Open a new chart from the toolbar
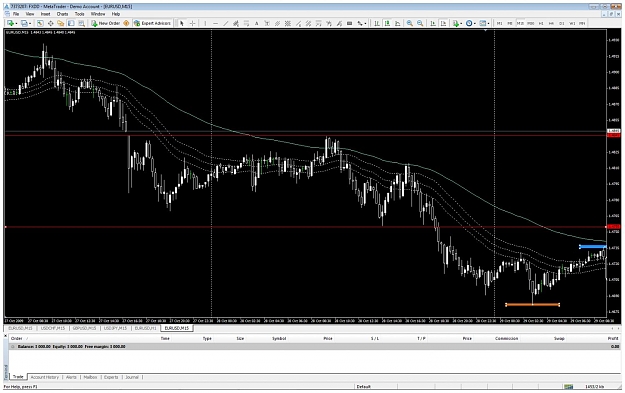This screenshot has width=625, height=393. coord(10,23)
